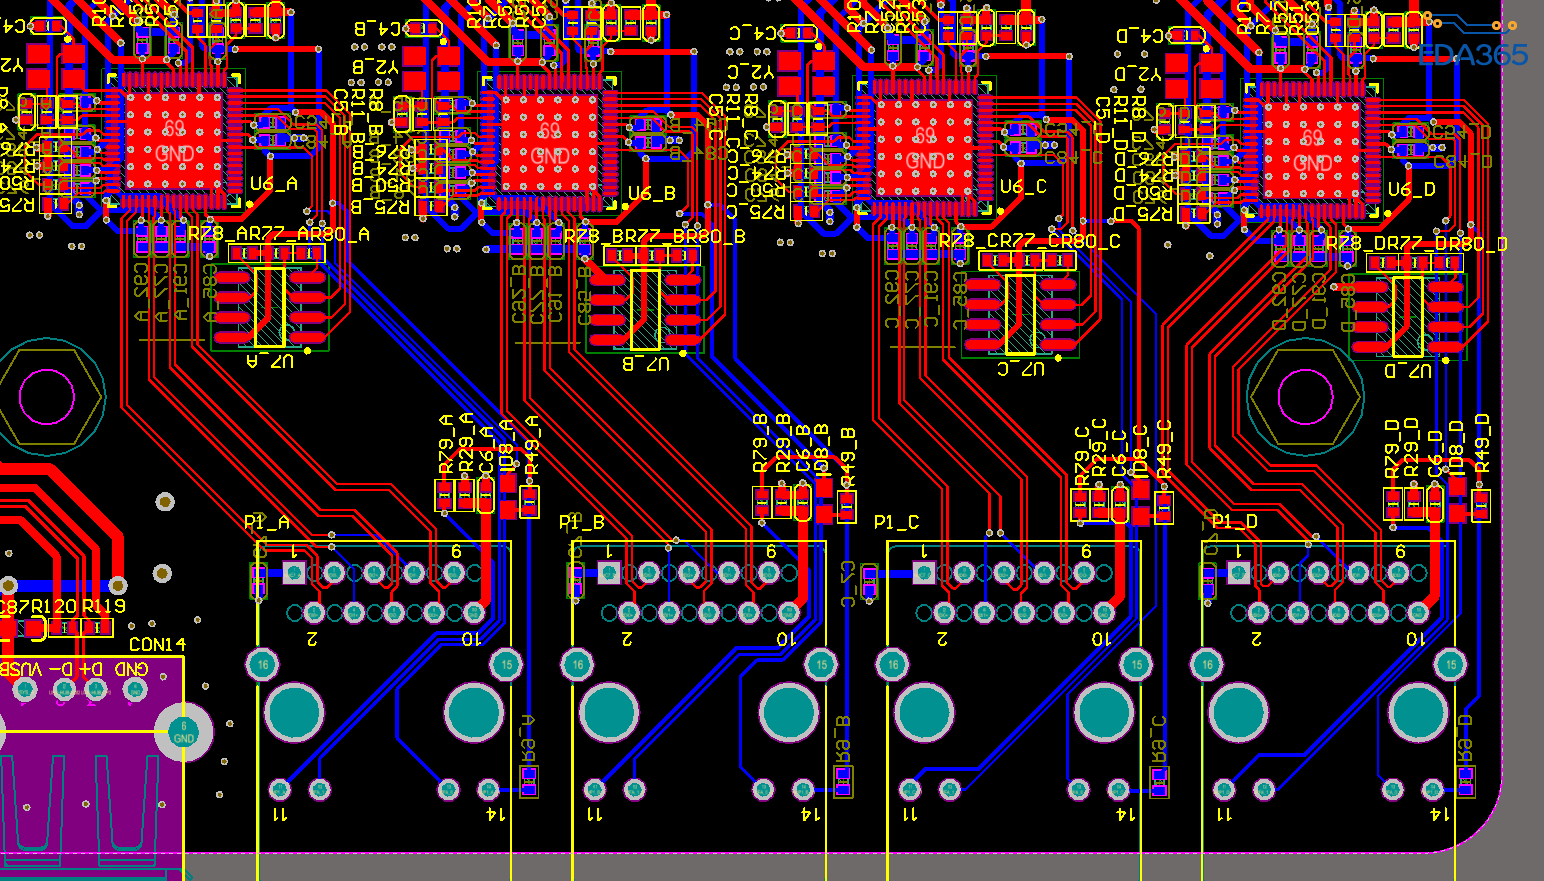Select the R49_D rotated designator
Screen dimensions: 1544x881
click(x=1482, y=444)
